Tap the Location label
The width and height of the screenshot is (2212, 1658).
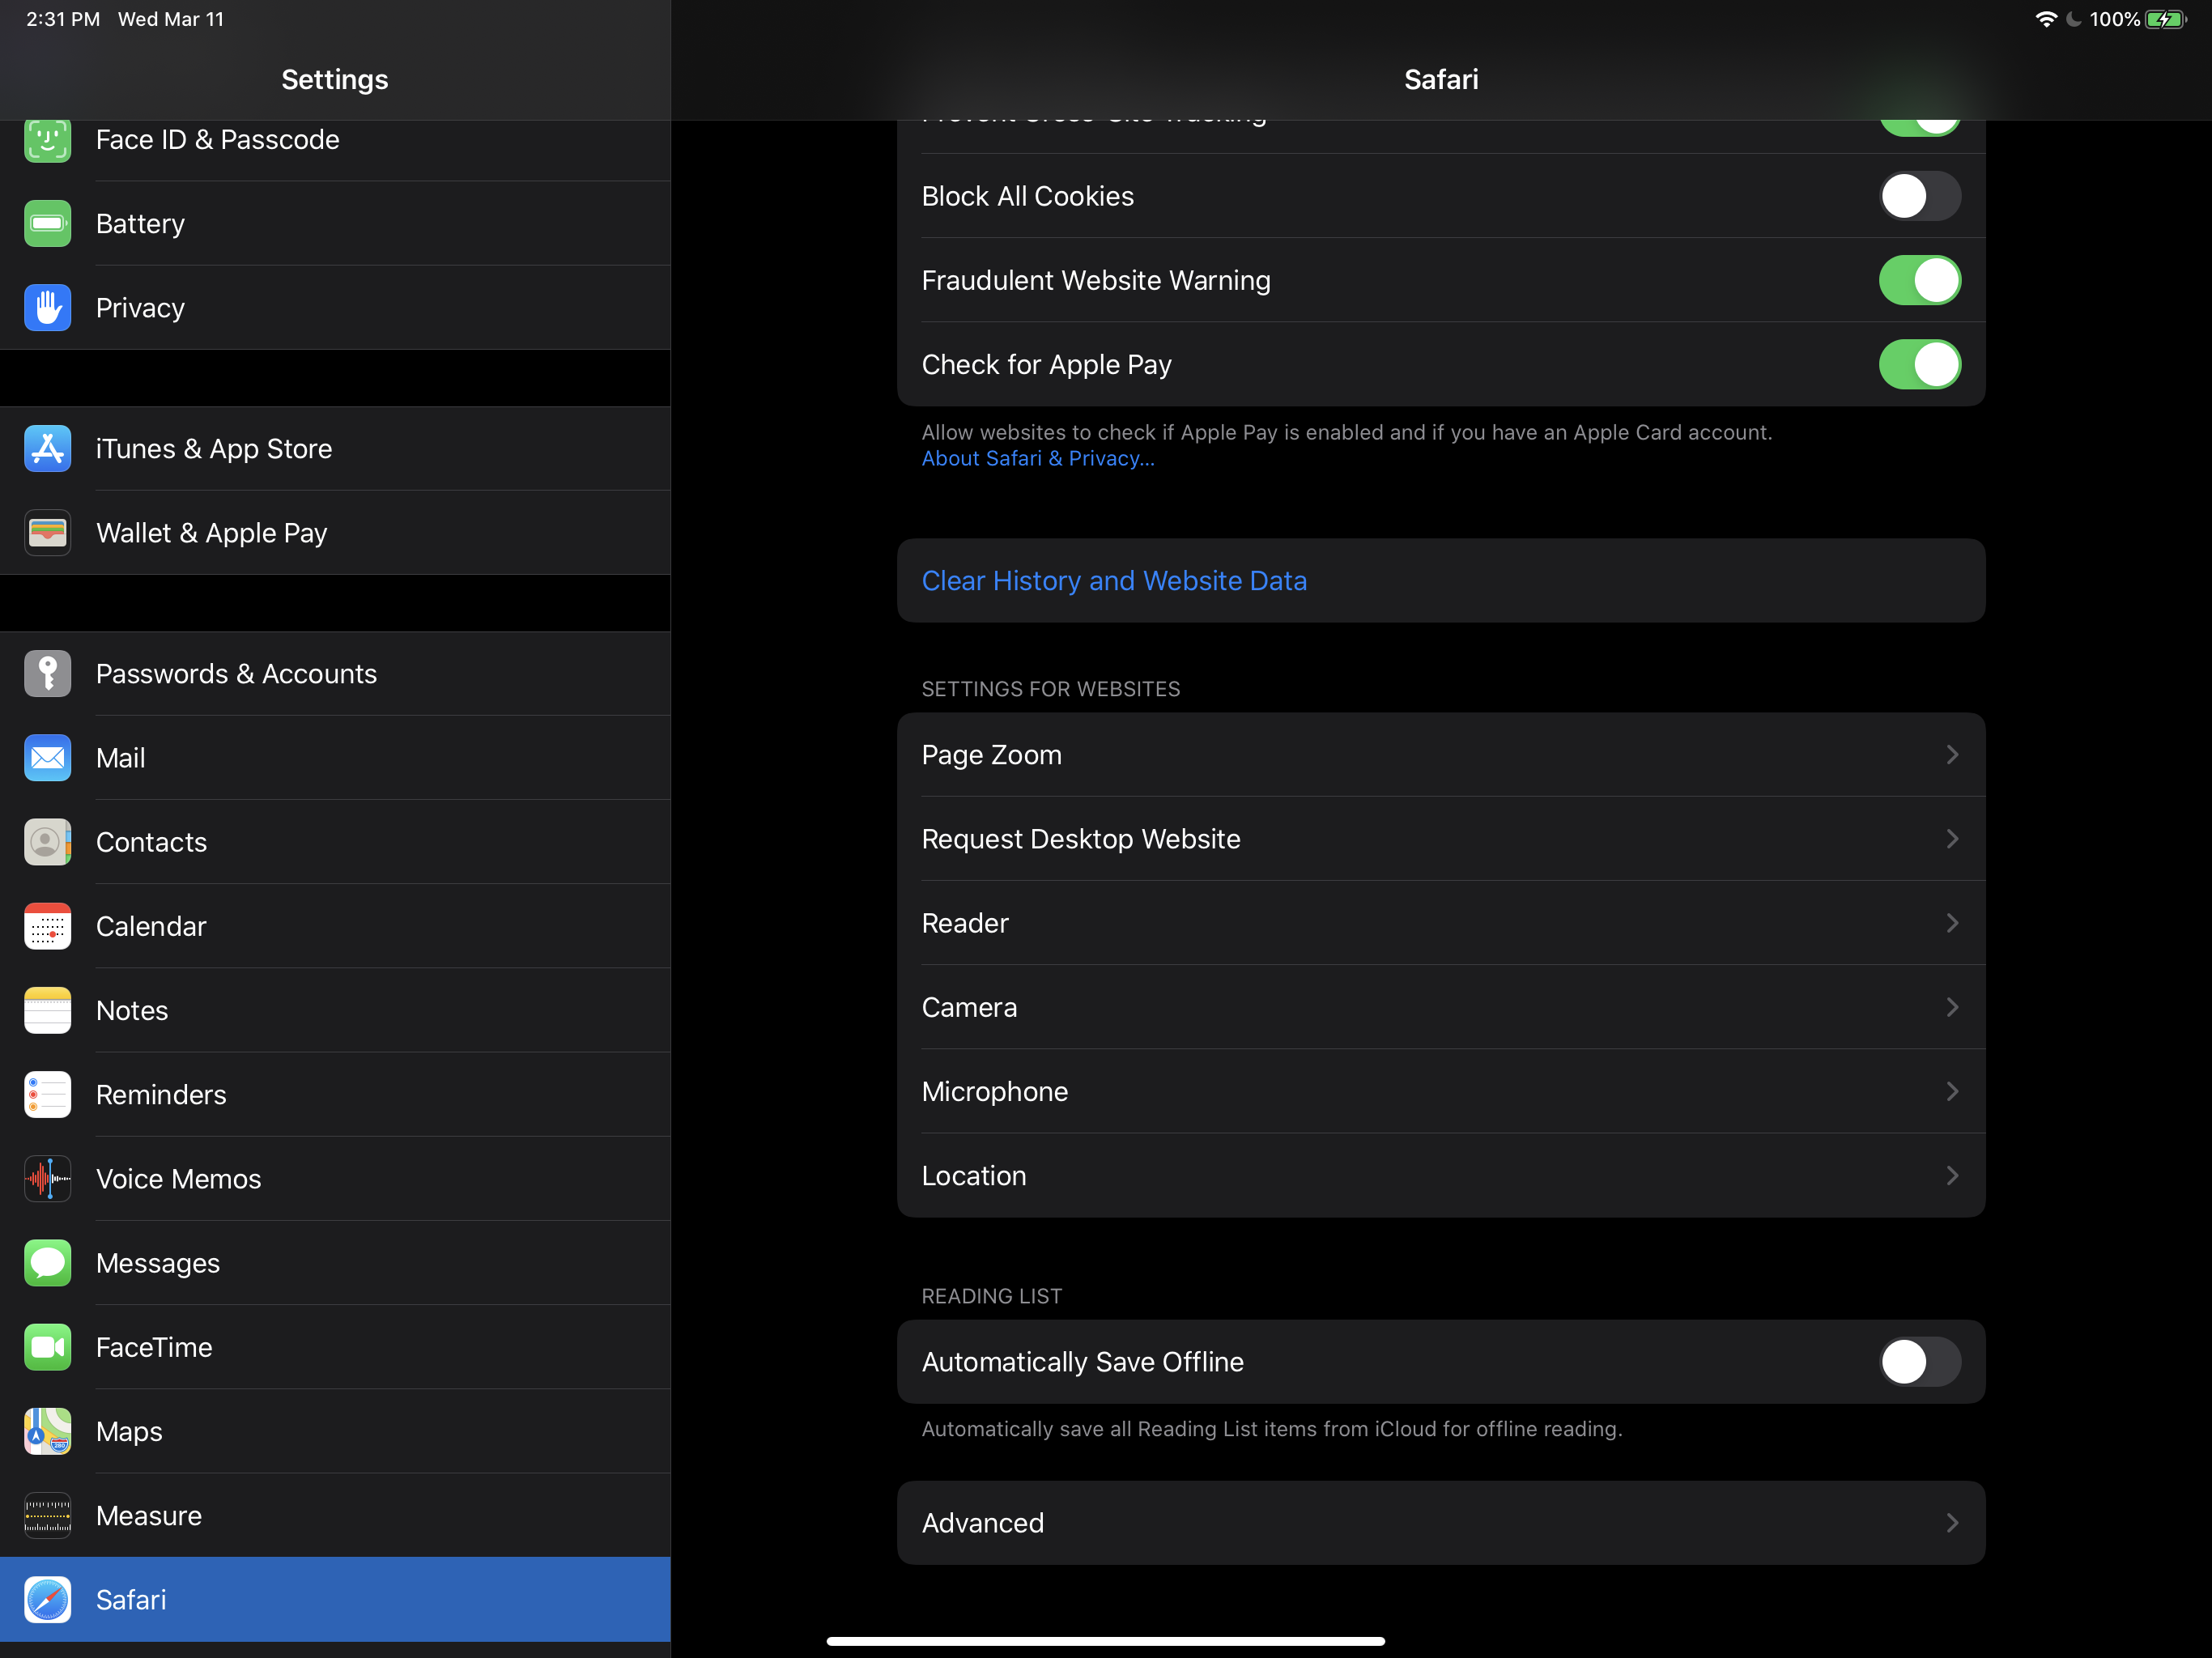(x=973, y=1175)
